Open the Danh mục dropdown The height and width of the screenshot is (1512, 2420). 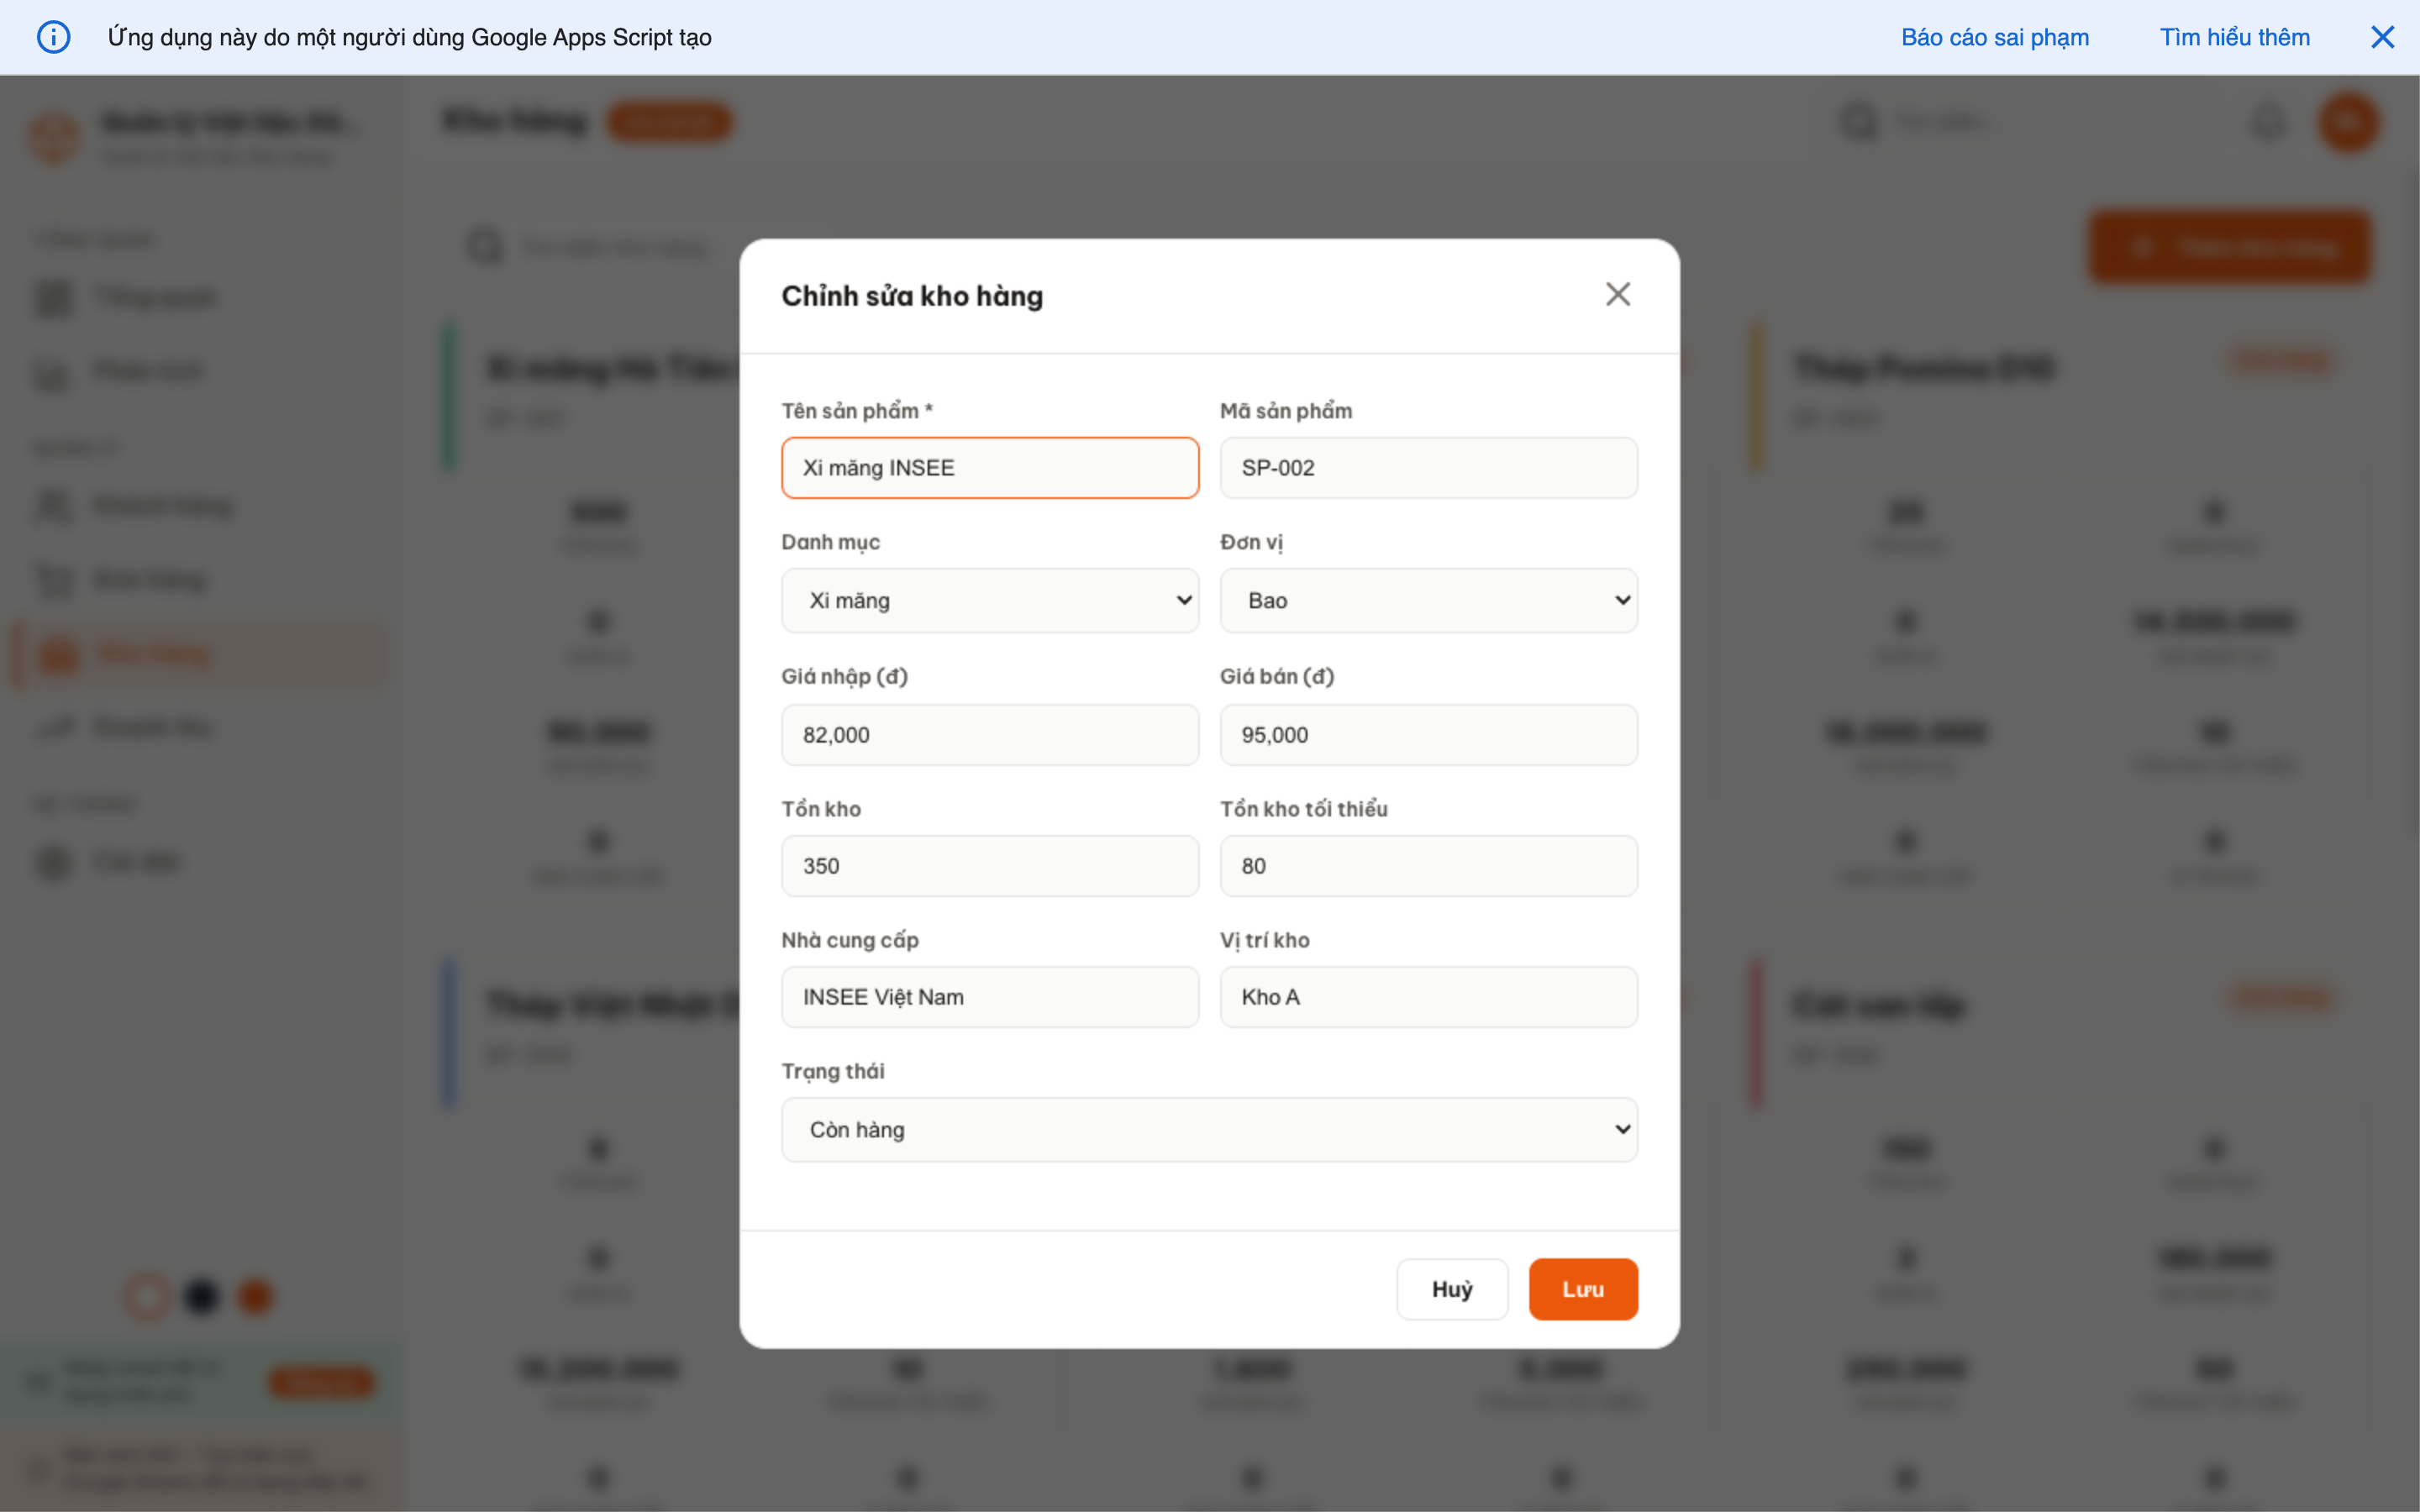point(989,600)
